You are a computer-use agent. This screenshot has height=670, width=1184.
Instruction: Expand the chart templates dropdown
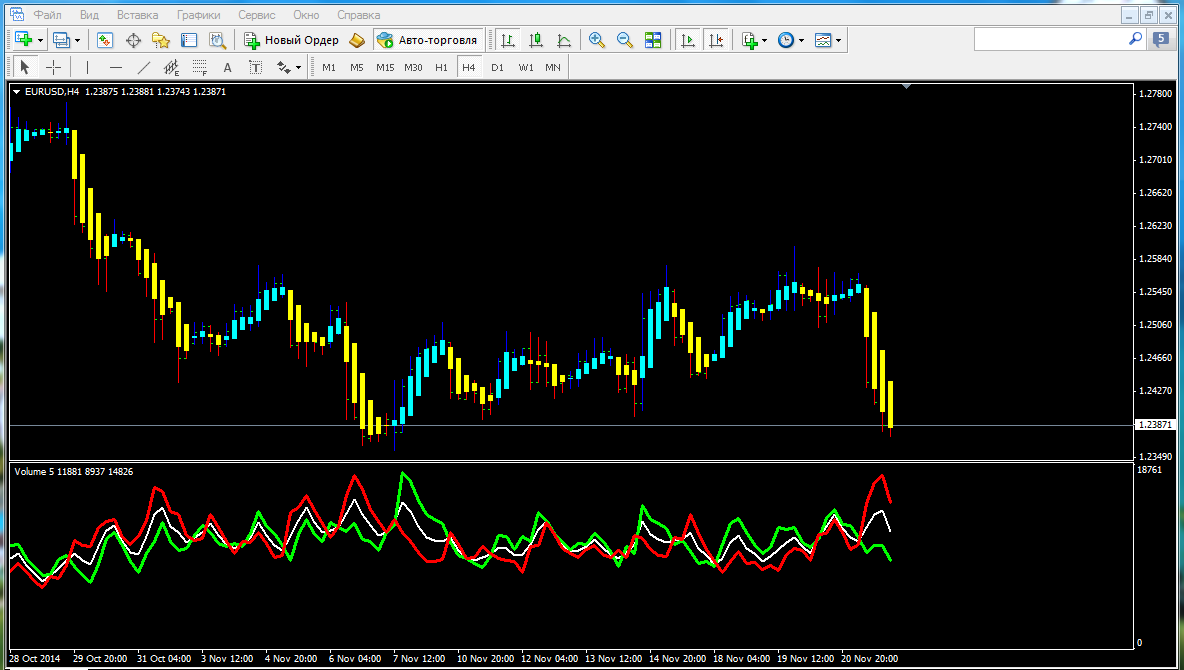838,40
